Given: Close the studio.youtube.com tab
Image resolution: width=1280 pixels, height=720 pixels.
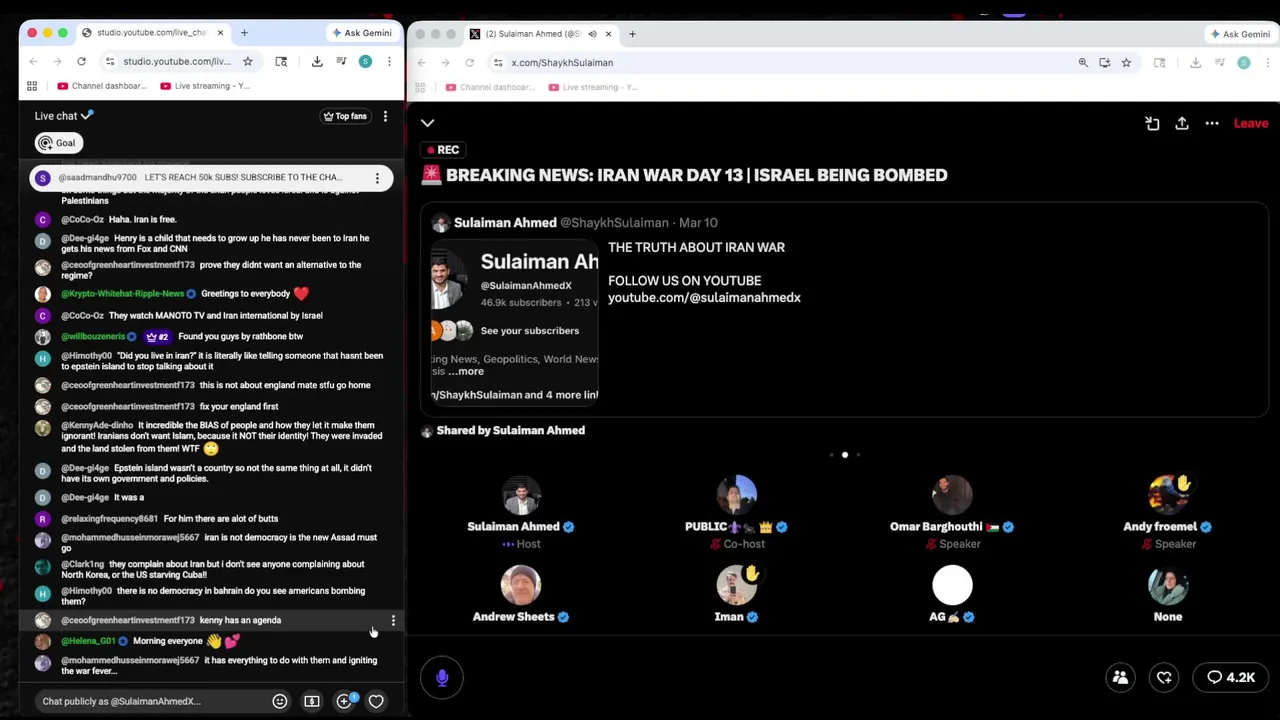Looking at the screenshot, I should click(220, 33).
